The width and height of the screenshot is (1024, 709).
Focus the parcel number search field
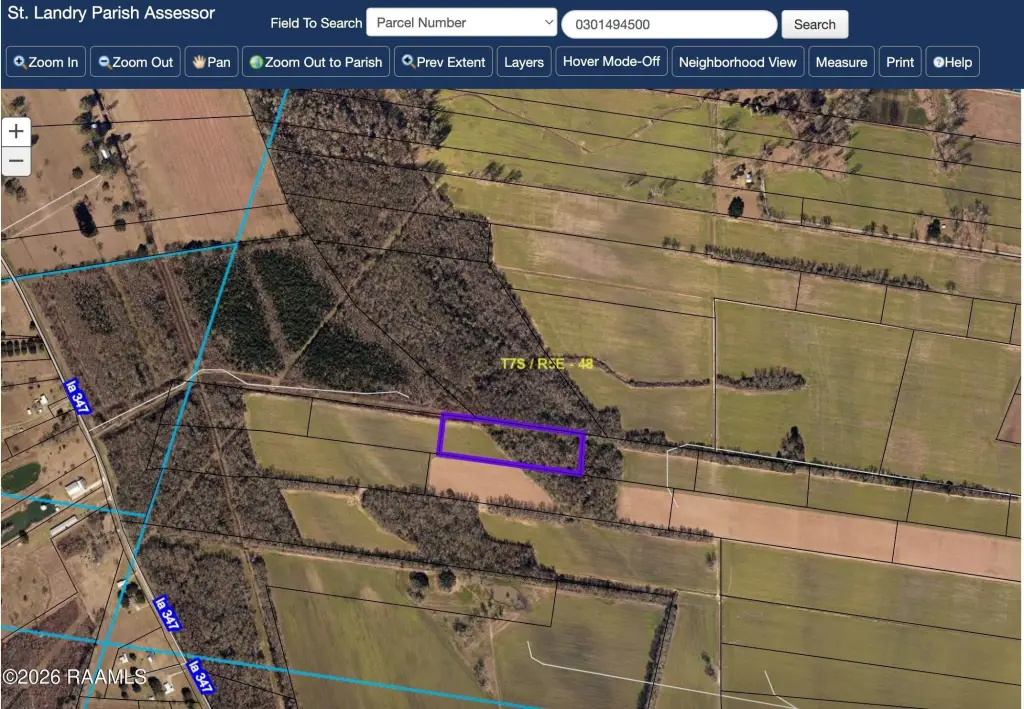[x=669, y=24]
